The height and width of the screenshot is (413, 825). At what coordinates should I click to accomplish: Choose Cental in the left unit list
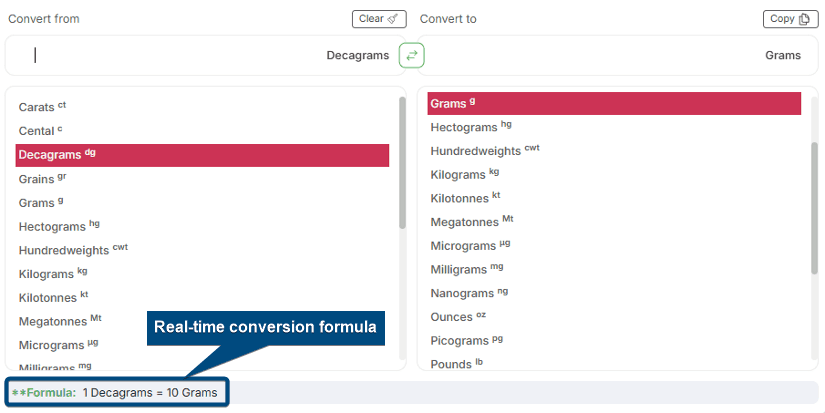click(40, 131)
